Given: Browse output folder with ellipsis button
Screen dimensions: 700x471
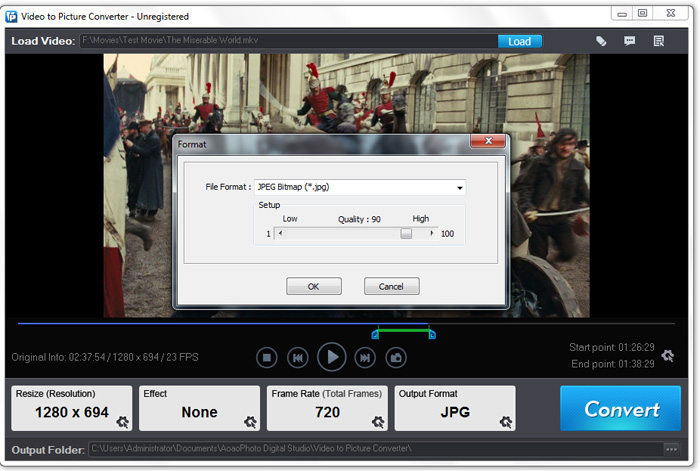Looking at the screenshot, I should 671,449.
